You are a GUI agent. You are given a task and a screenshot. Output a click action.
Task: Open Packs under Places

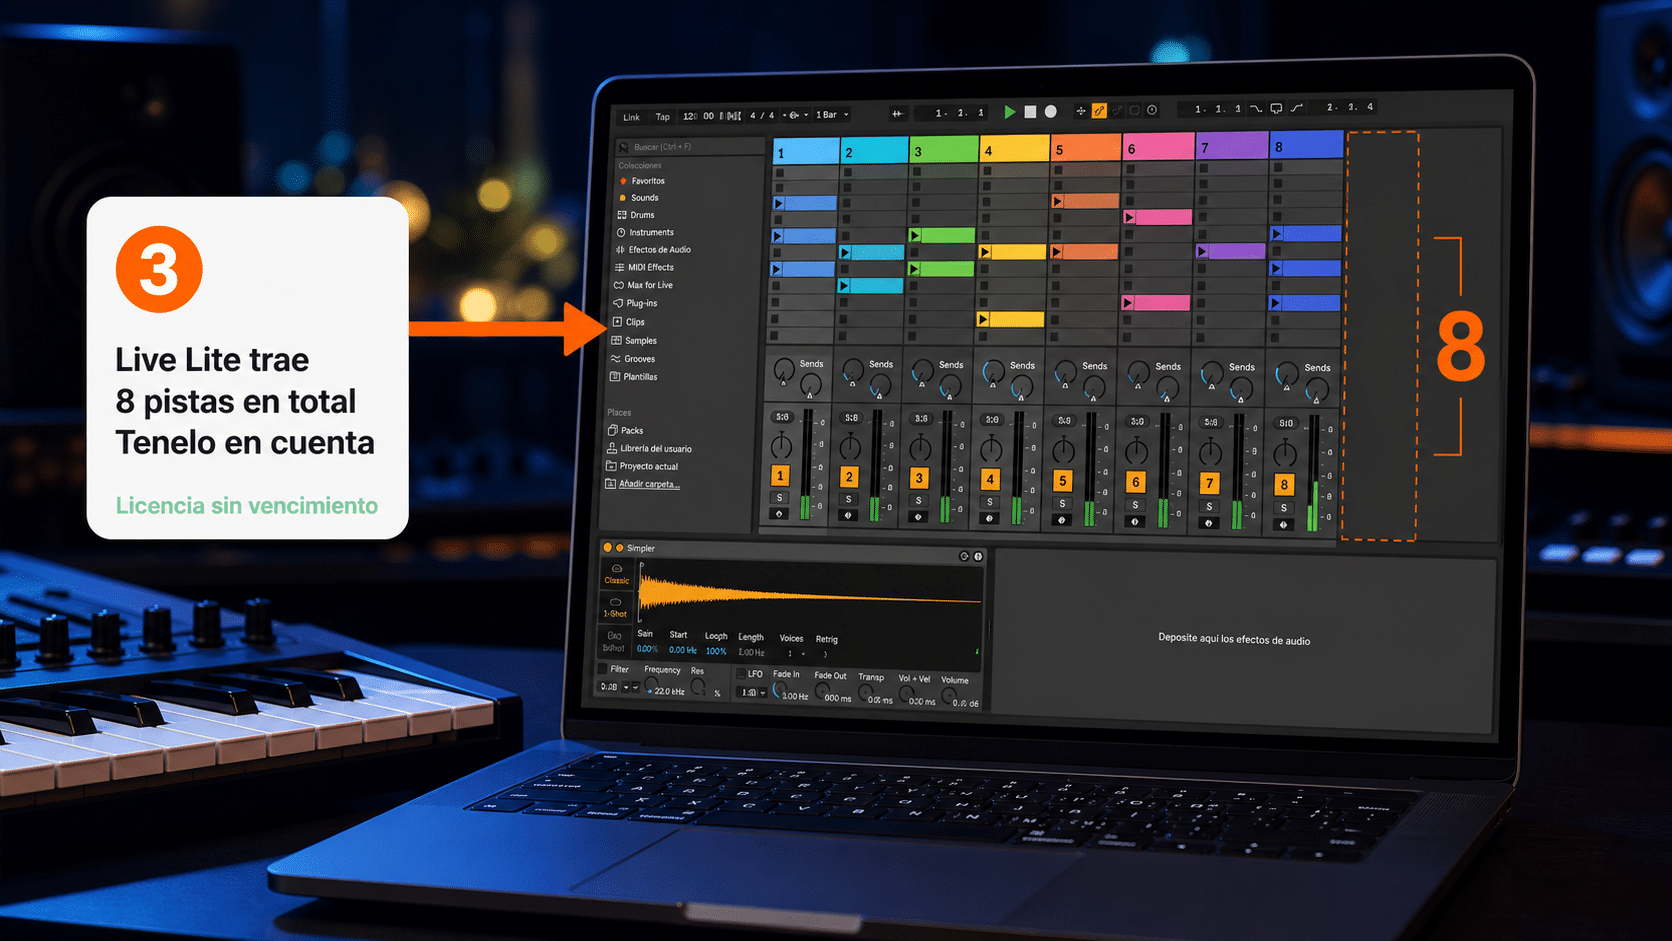point(631,431)
